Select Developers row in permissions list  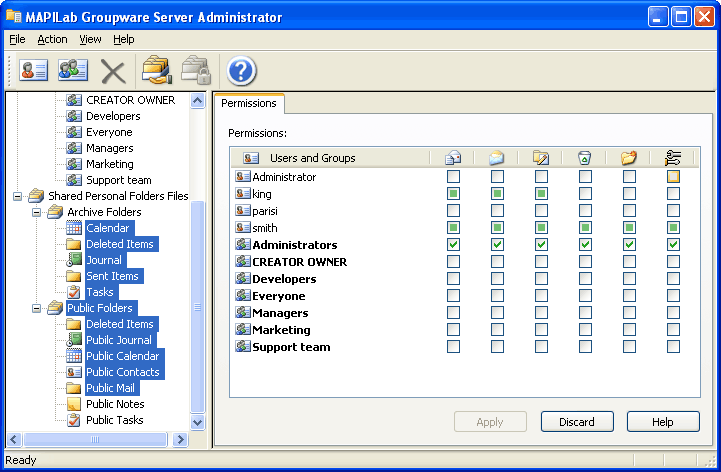coord(465,279)
